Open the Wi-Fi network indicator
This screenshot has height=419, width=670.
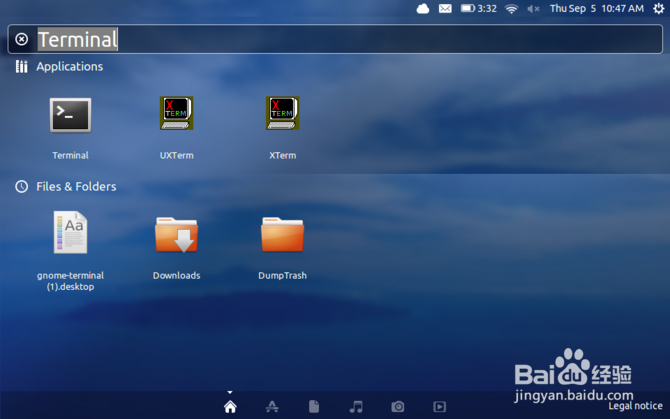pyautogui.click(x=511, y=9)
